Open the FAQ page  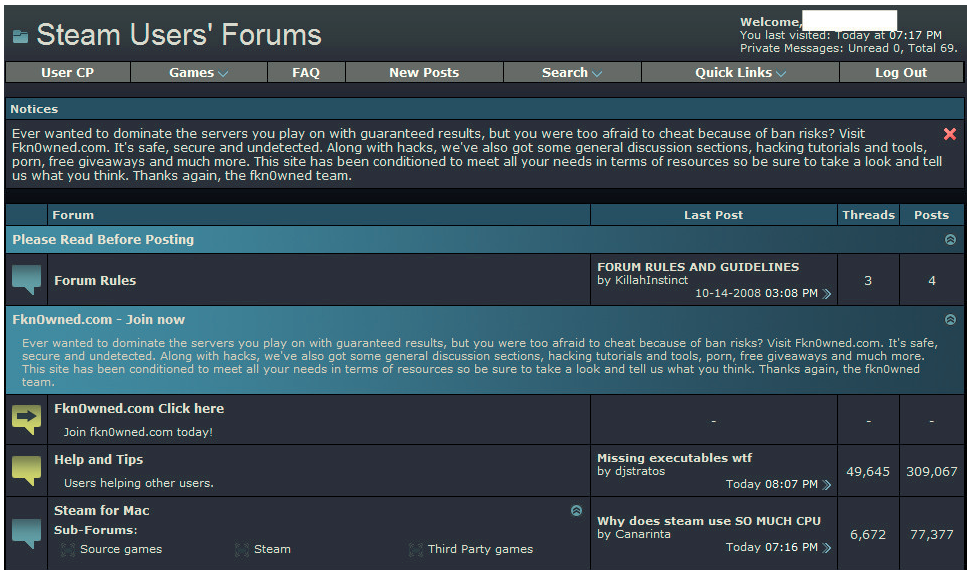[306, 72]
